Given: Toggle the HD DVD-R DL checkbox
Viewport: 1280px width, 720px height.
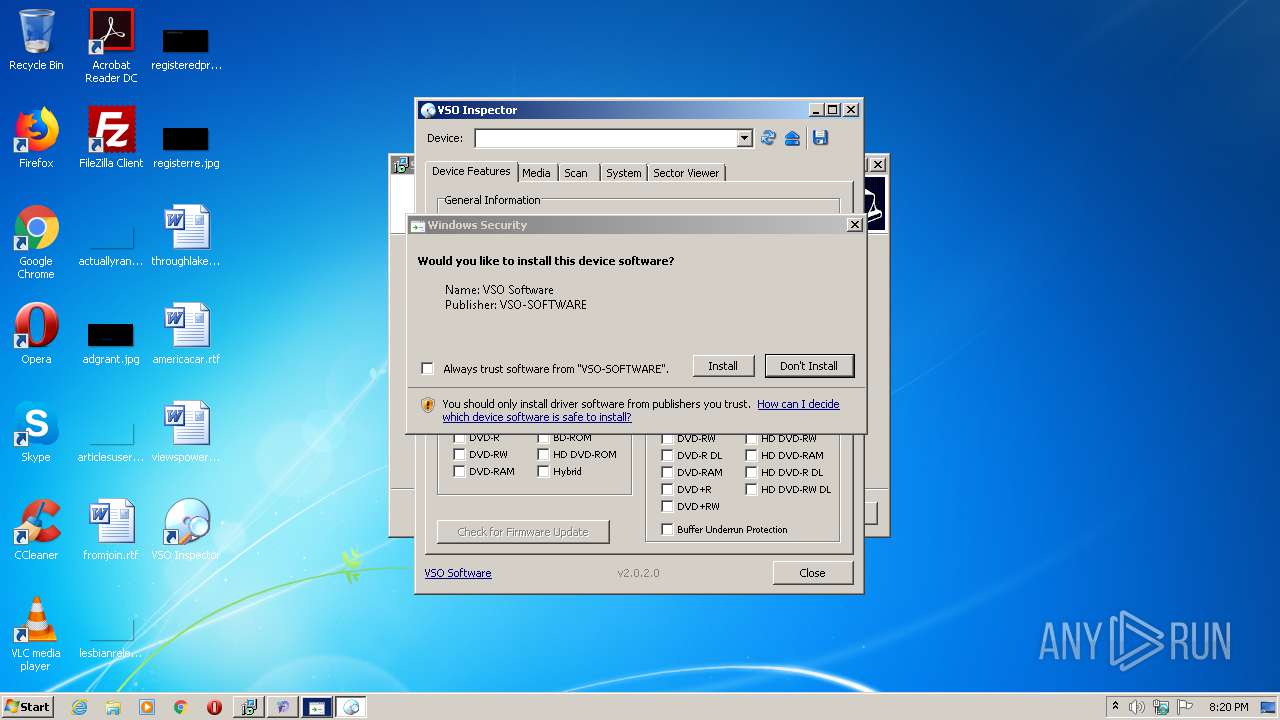Looking at the screenshot, I should (x=752, y=472).
